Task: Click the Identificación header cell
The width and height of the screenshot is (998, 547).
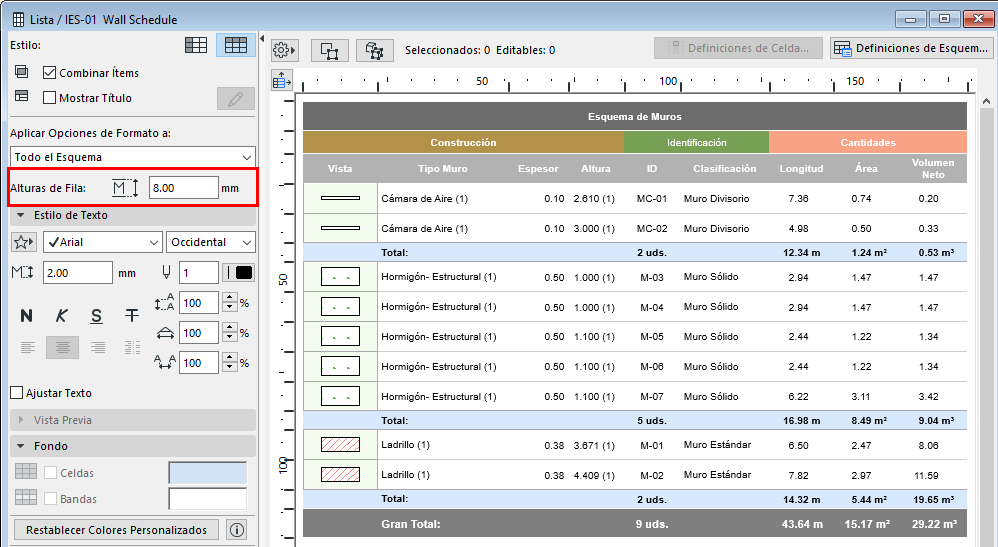Action: (696, 143)
